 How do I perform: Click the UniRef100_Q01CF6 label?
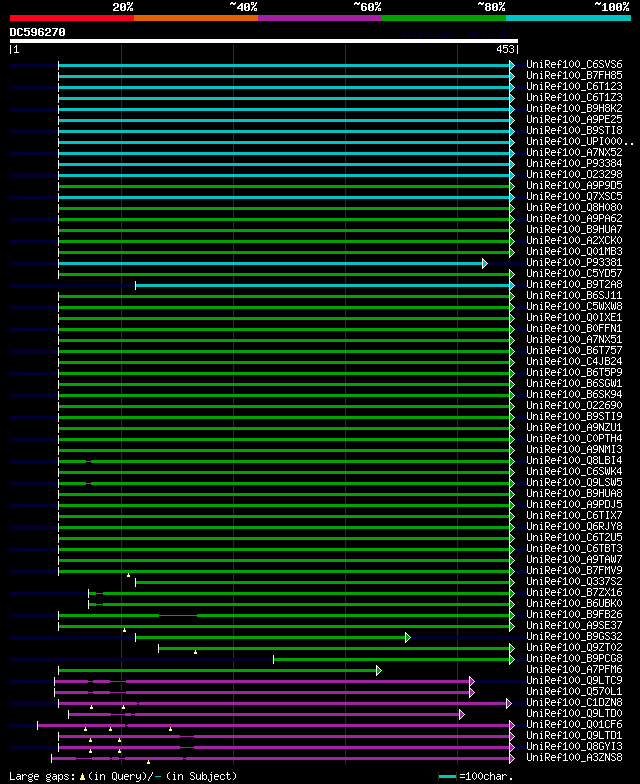pos(574,724)
